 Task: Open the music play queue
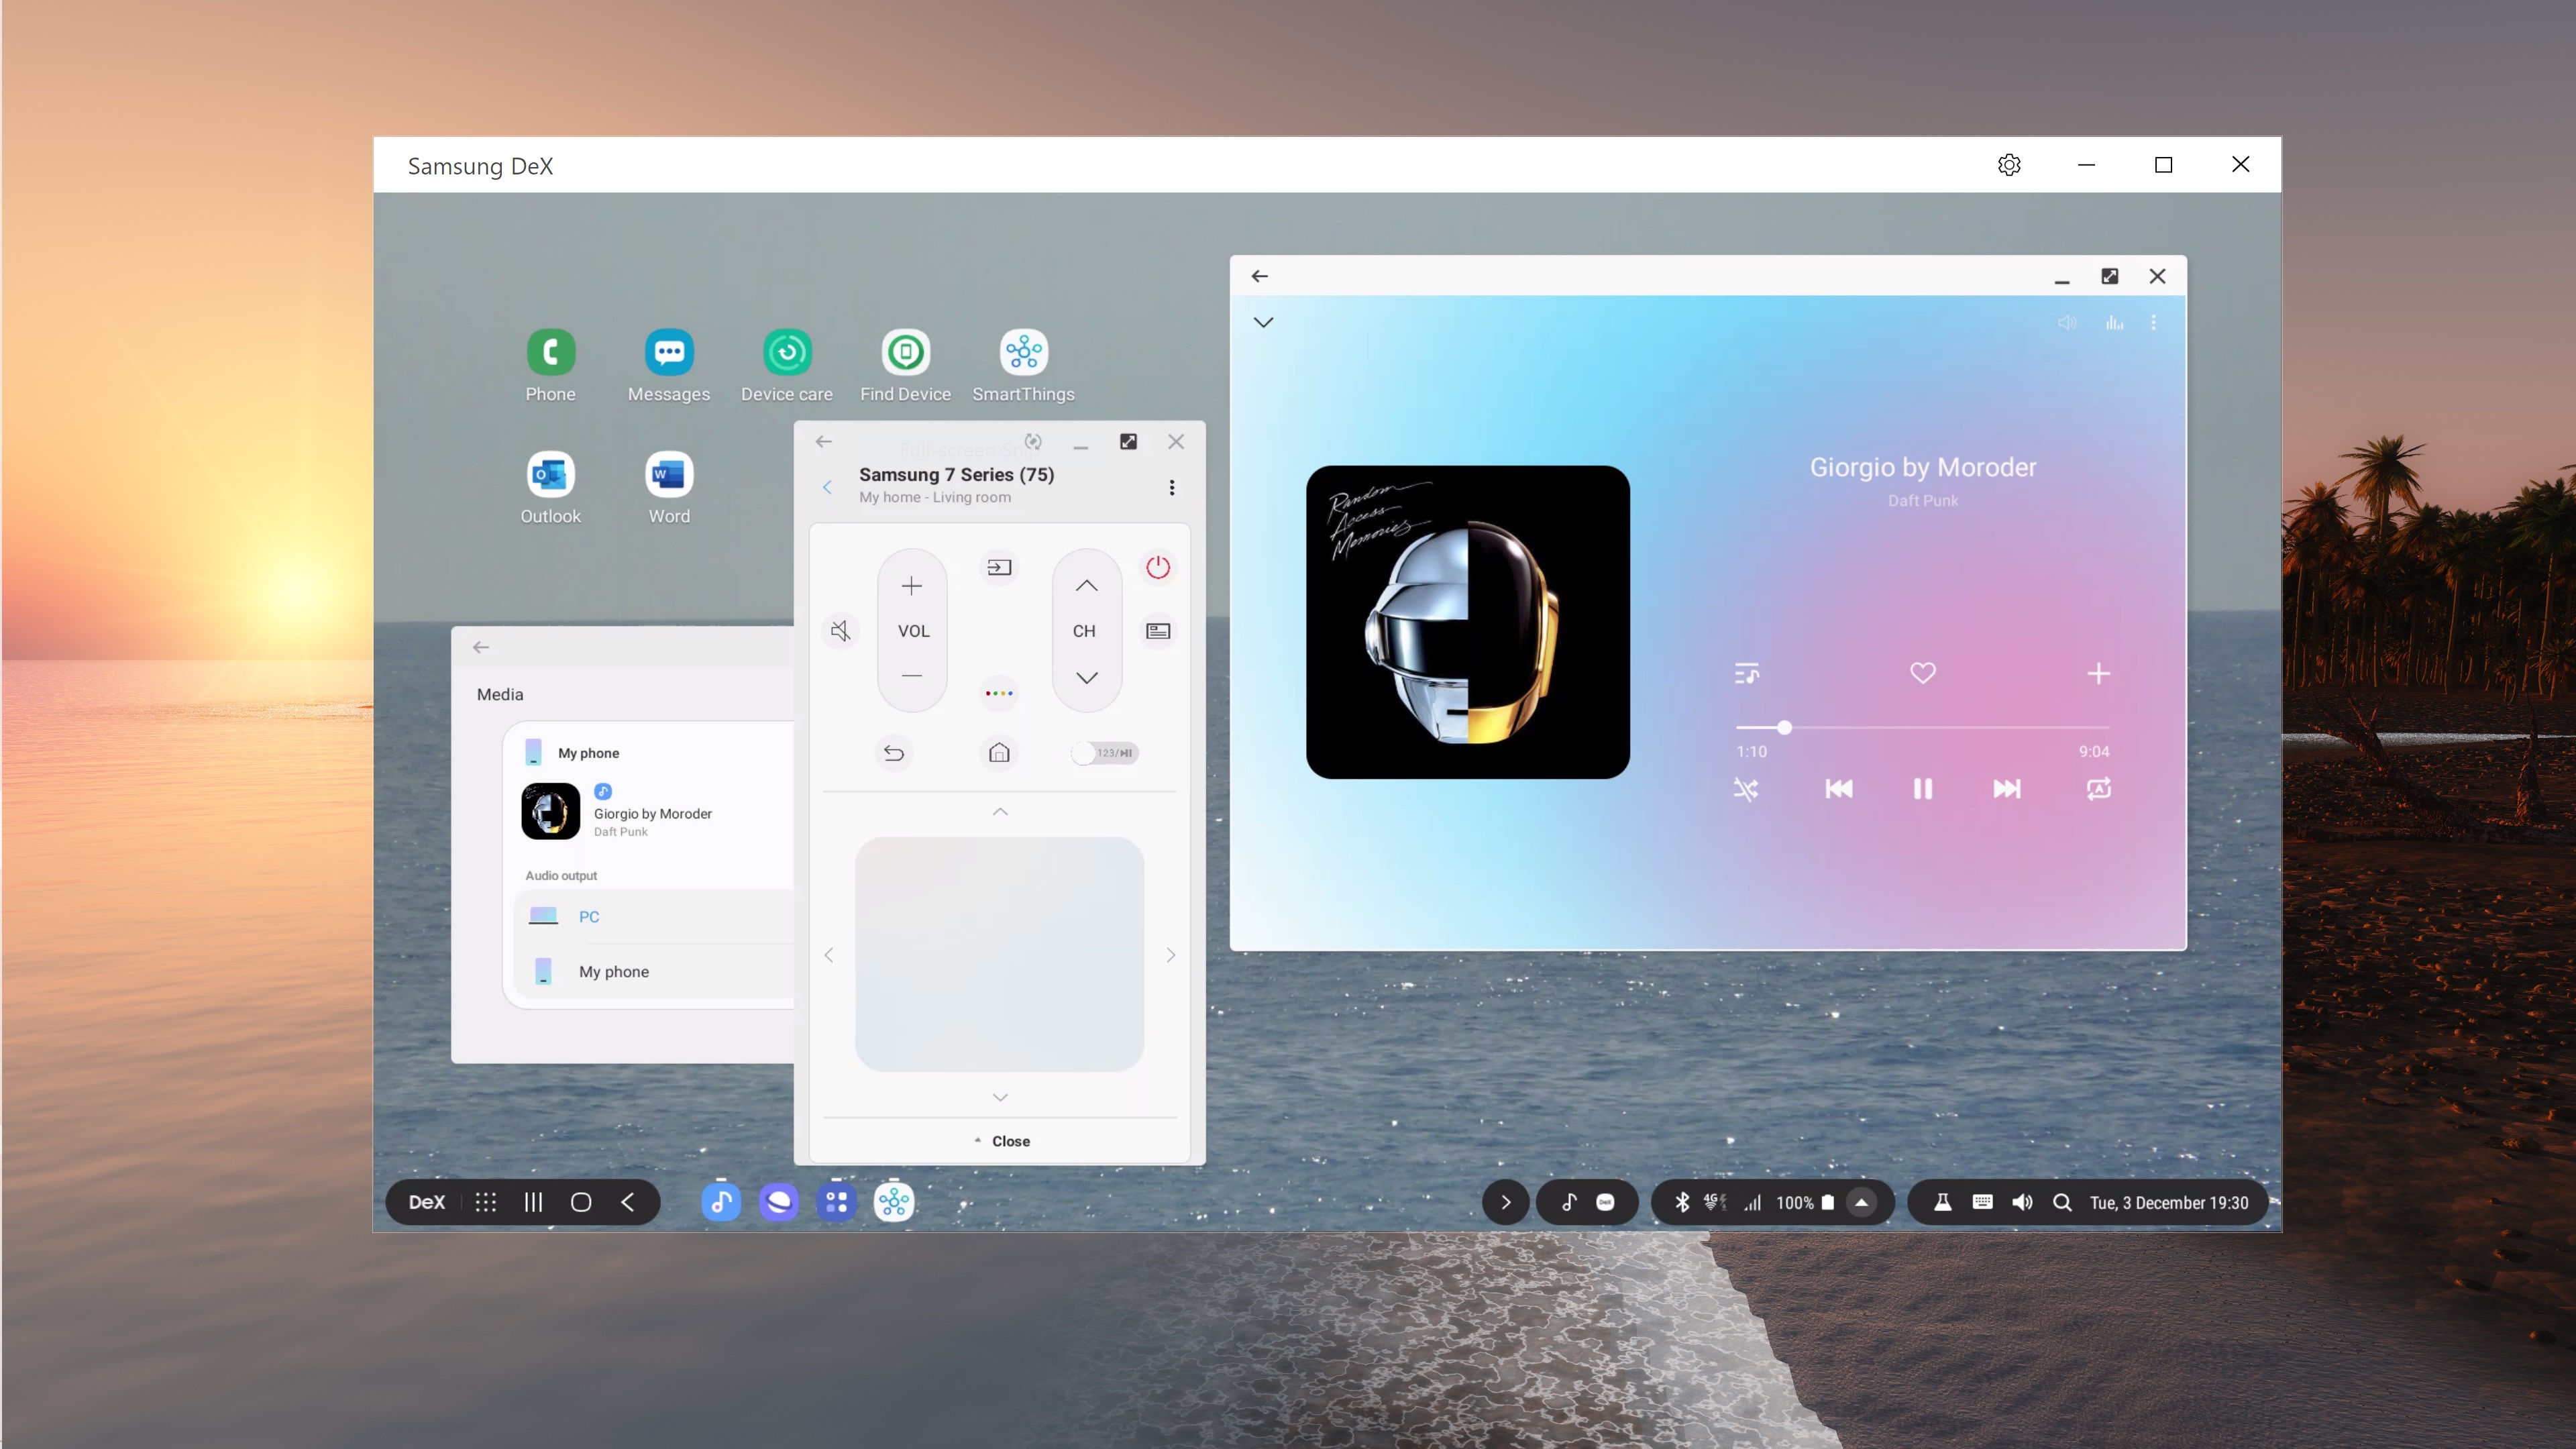[x=1746, y=673]
